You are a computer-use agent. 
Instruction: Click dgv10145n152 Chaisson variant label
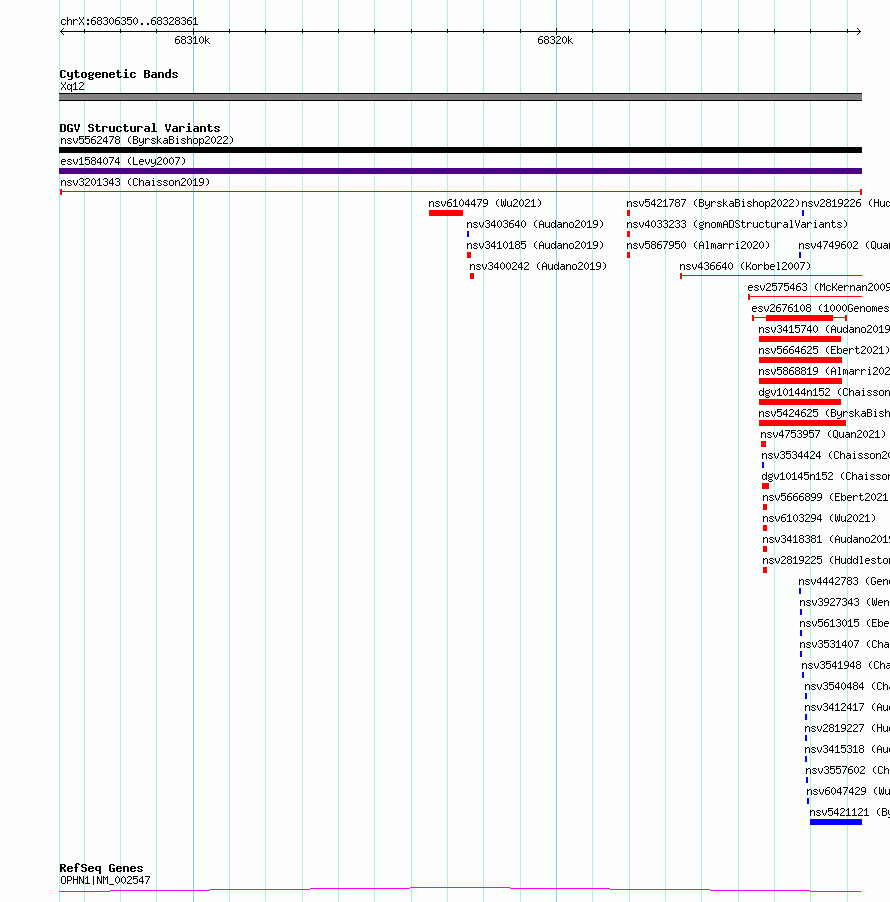pyautogui.click(x=825, y=476)
